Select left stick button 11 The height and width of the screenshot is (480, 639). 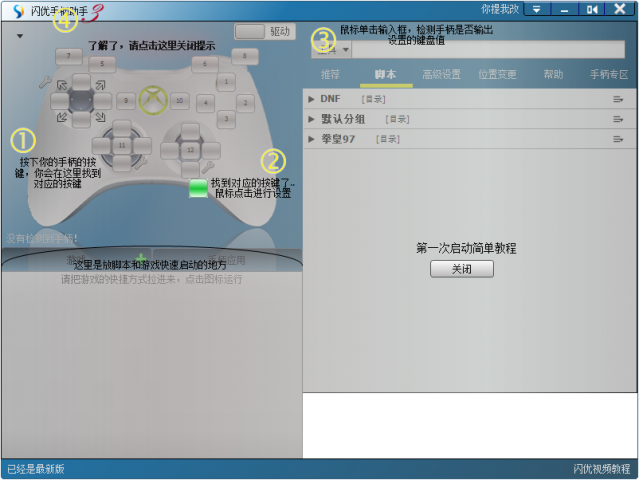coord(121,146)
